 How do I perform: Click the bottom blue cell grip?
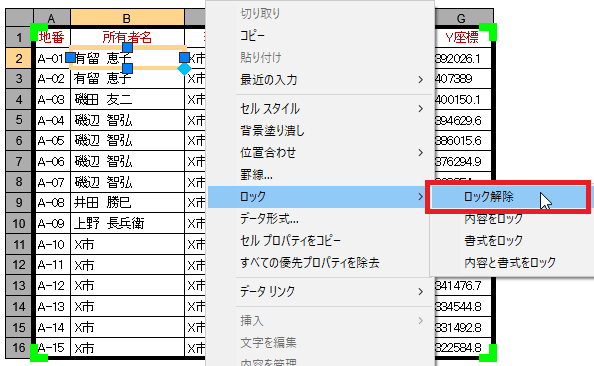tap(127, 68)
